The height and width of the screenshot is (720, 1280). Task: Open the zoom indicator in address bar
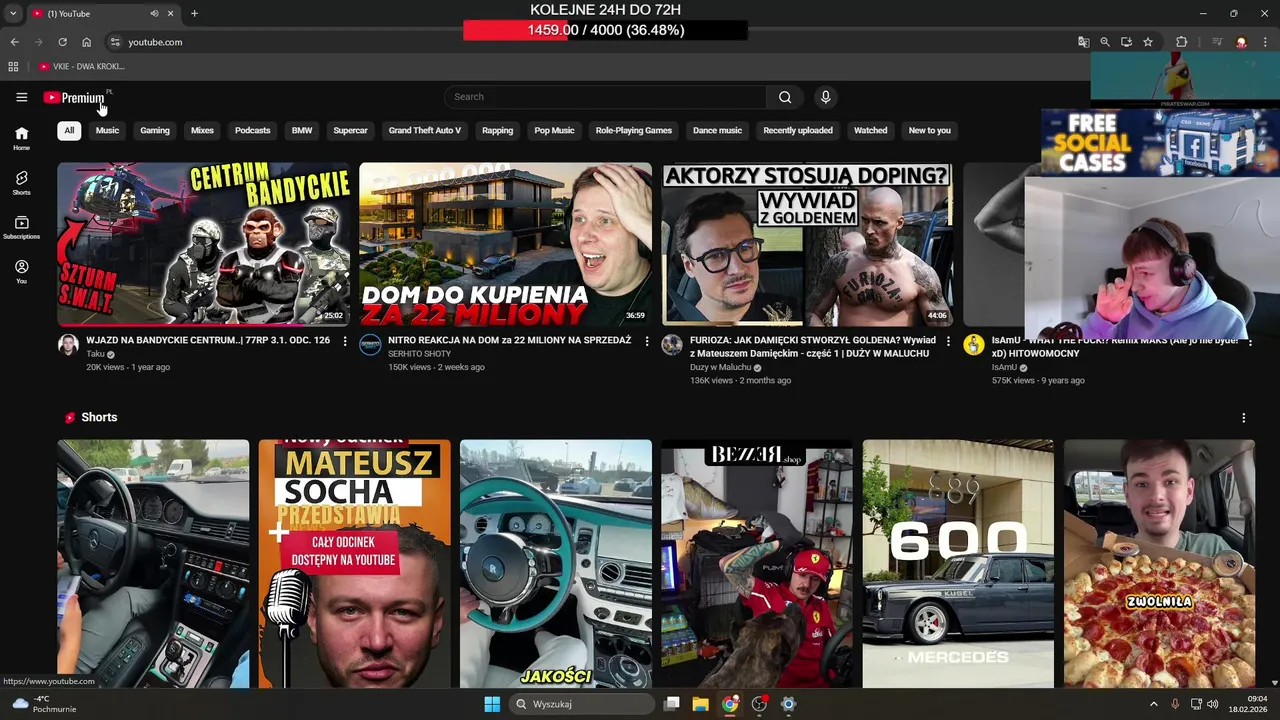click(x=1105, y=42)
